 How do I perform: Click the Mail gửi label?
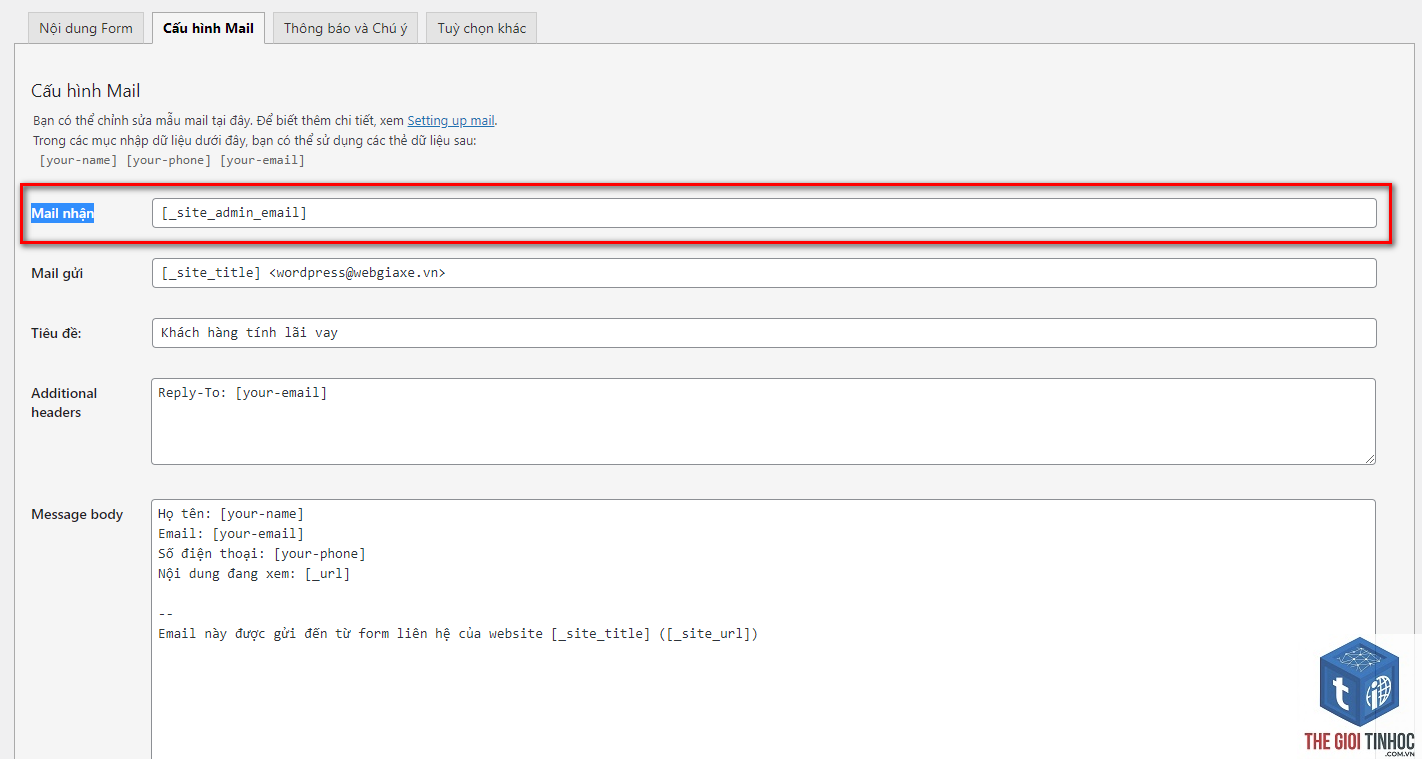click(57, 273)
